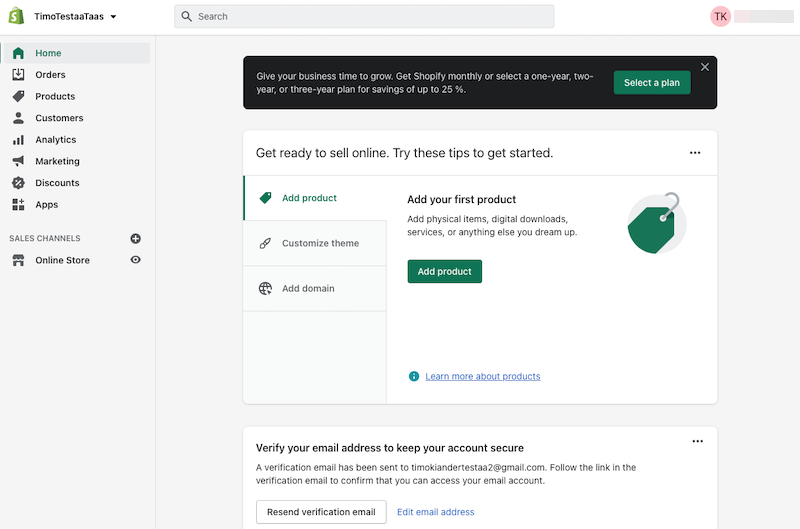Open Online Store sales channel
The height and width of the screenshot is (529, 800).
62,260
